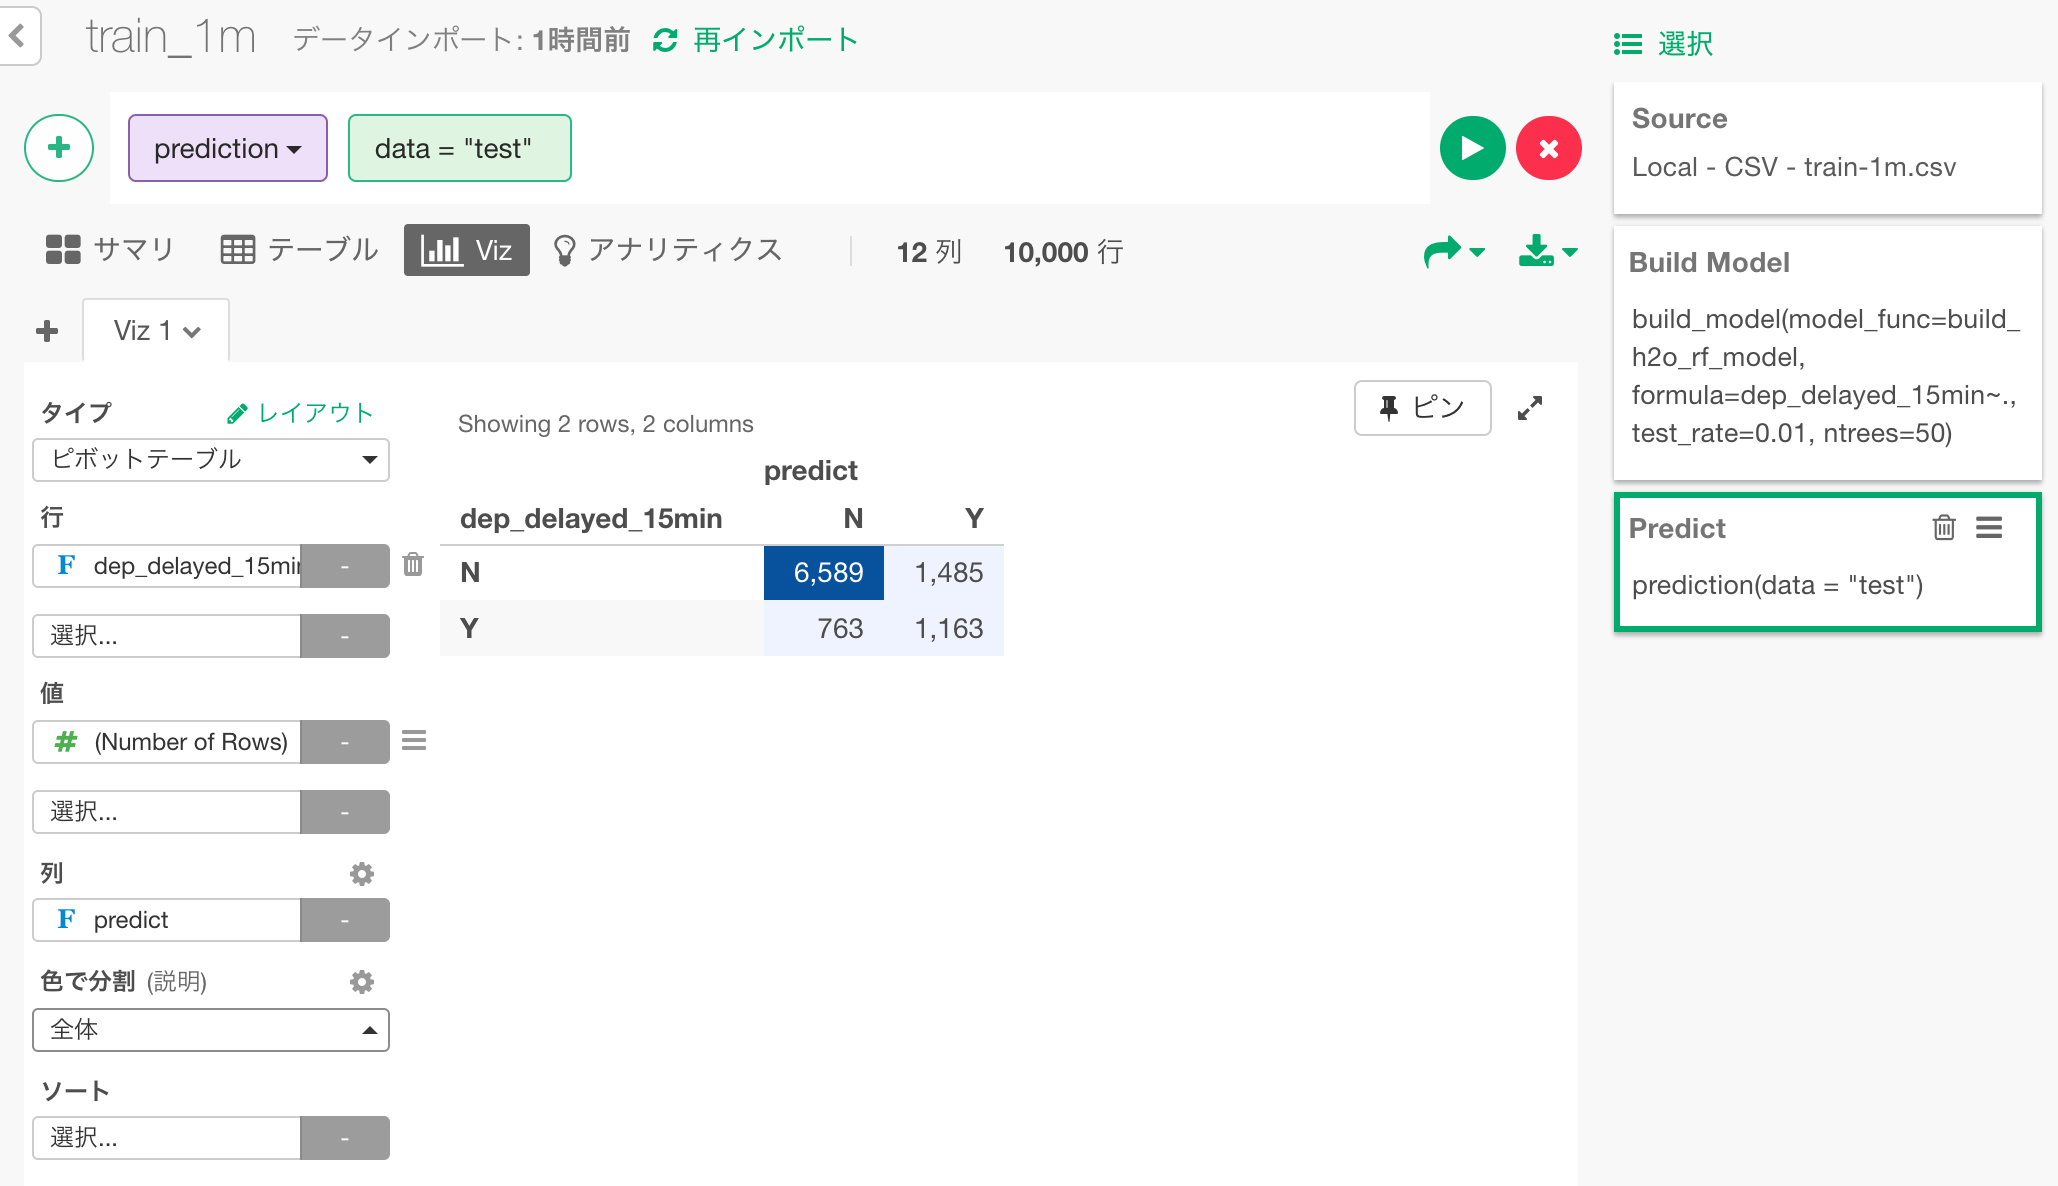This screenshot has width=2058, height=1186.
Task: Switch to the サマリ tab
Action: (x=110, y=250)
